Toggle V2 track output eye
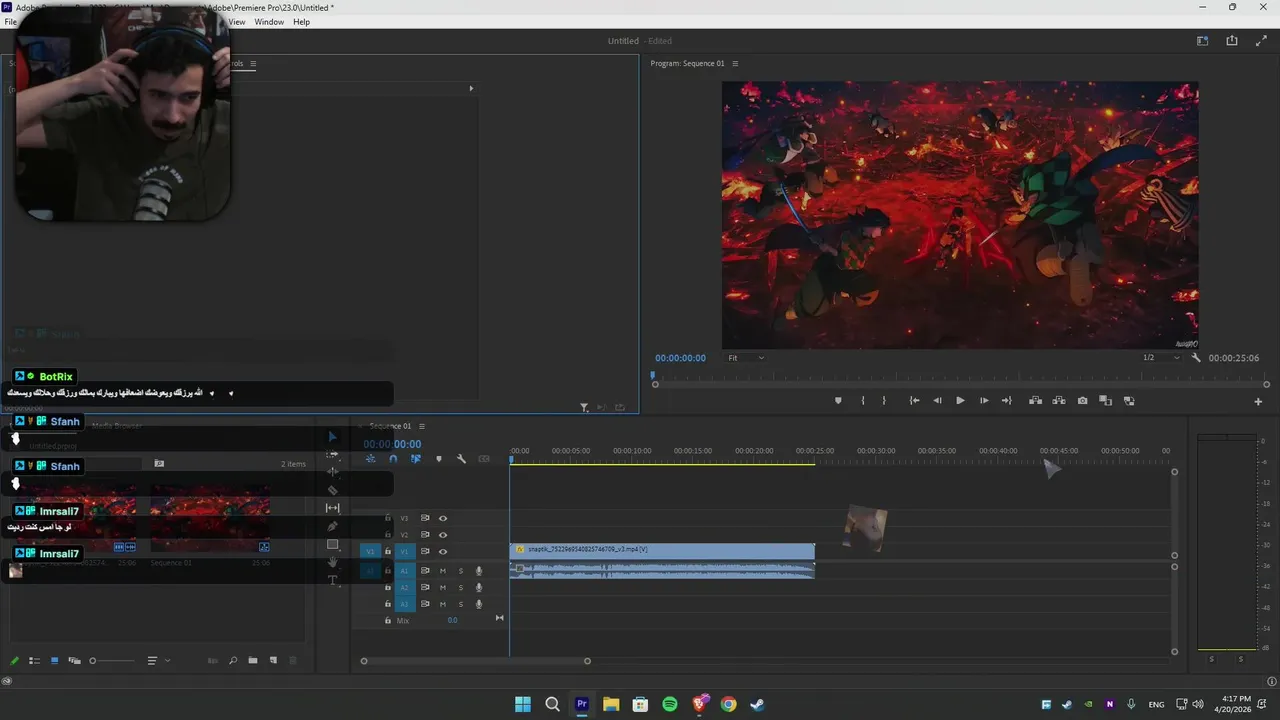Image resolution: width=1280 pixels, height=720 pixels. 443,535
